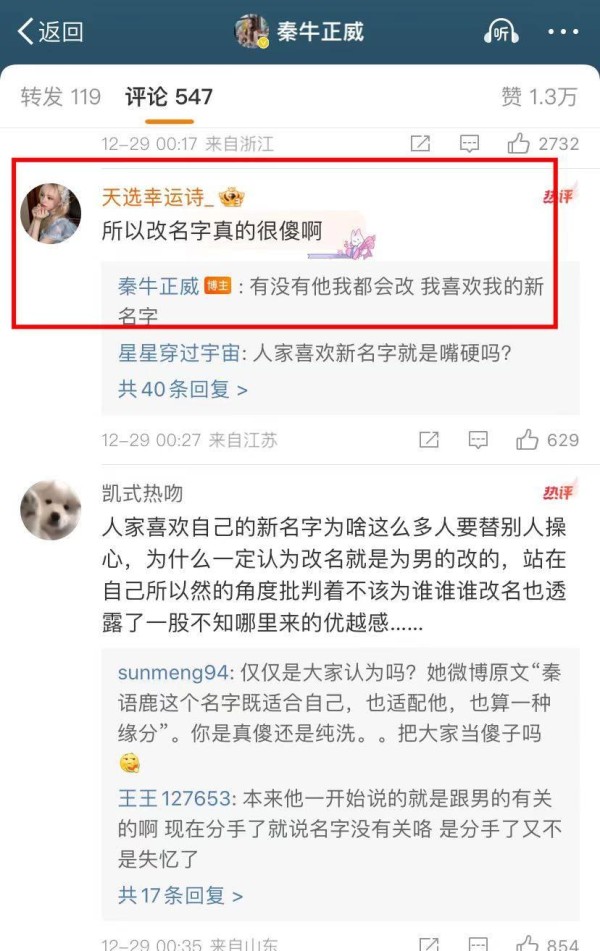Expand 共17条回复 replies
The image size is (600, 951).
(180, 895)
